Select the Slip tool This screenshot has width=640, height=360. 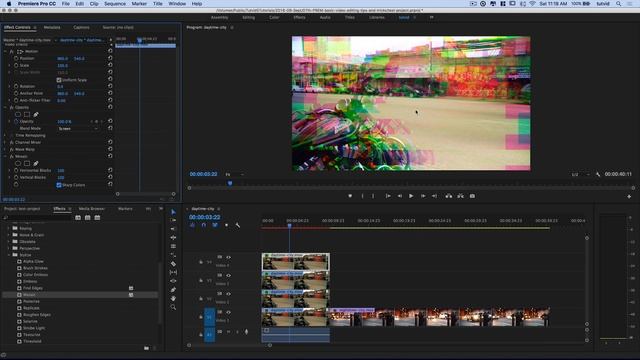[x=173, y=272]
